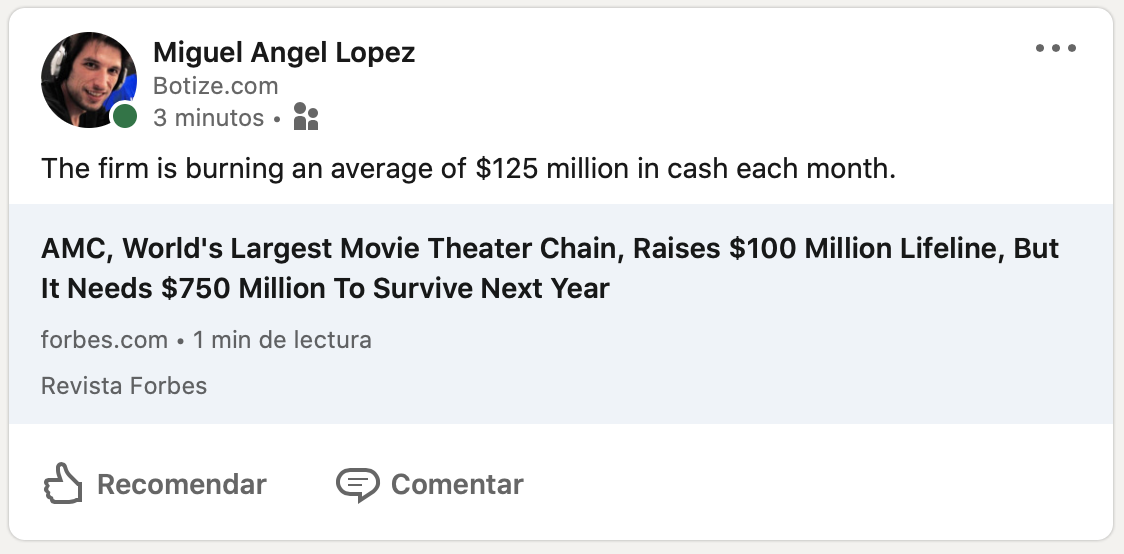Click the Botize.com subtitle under the name
1124x554 pixels.
click(215, 85)
